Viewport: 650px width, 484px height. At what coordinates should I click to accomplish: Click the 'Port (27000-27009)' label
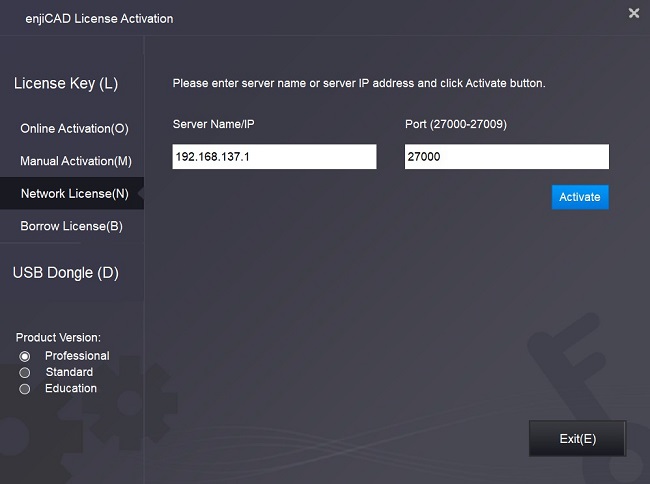tap(456, 124)
